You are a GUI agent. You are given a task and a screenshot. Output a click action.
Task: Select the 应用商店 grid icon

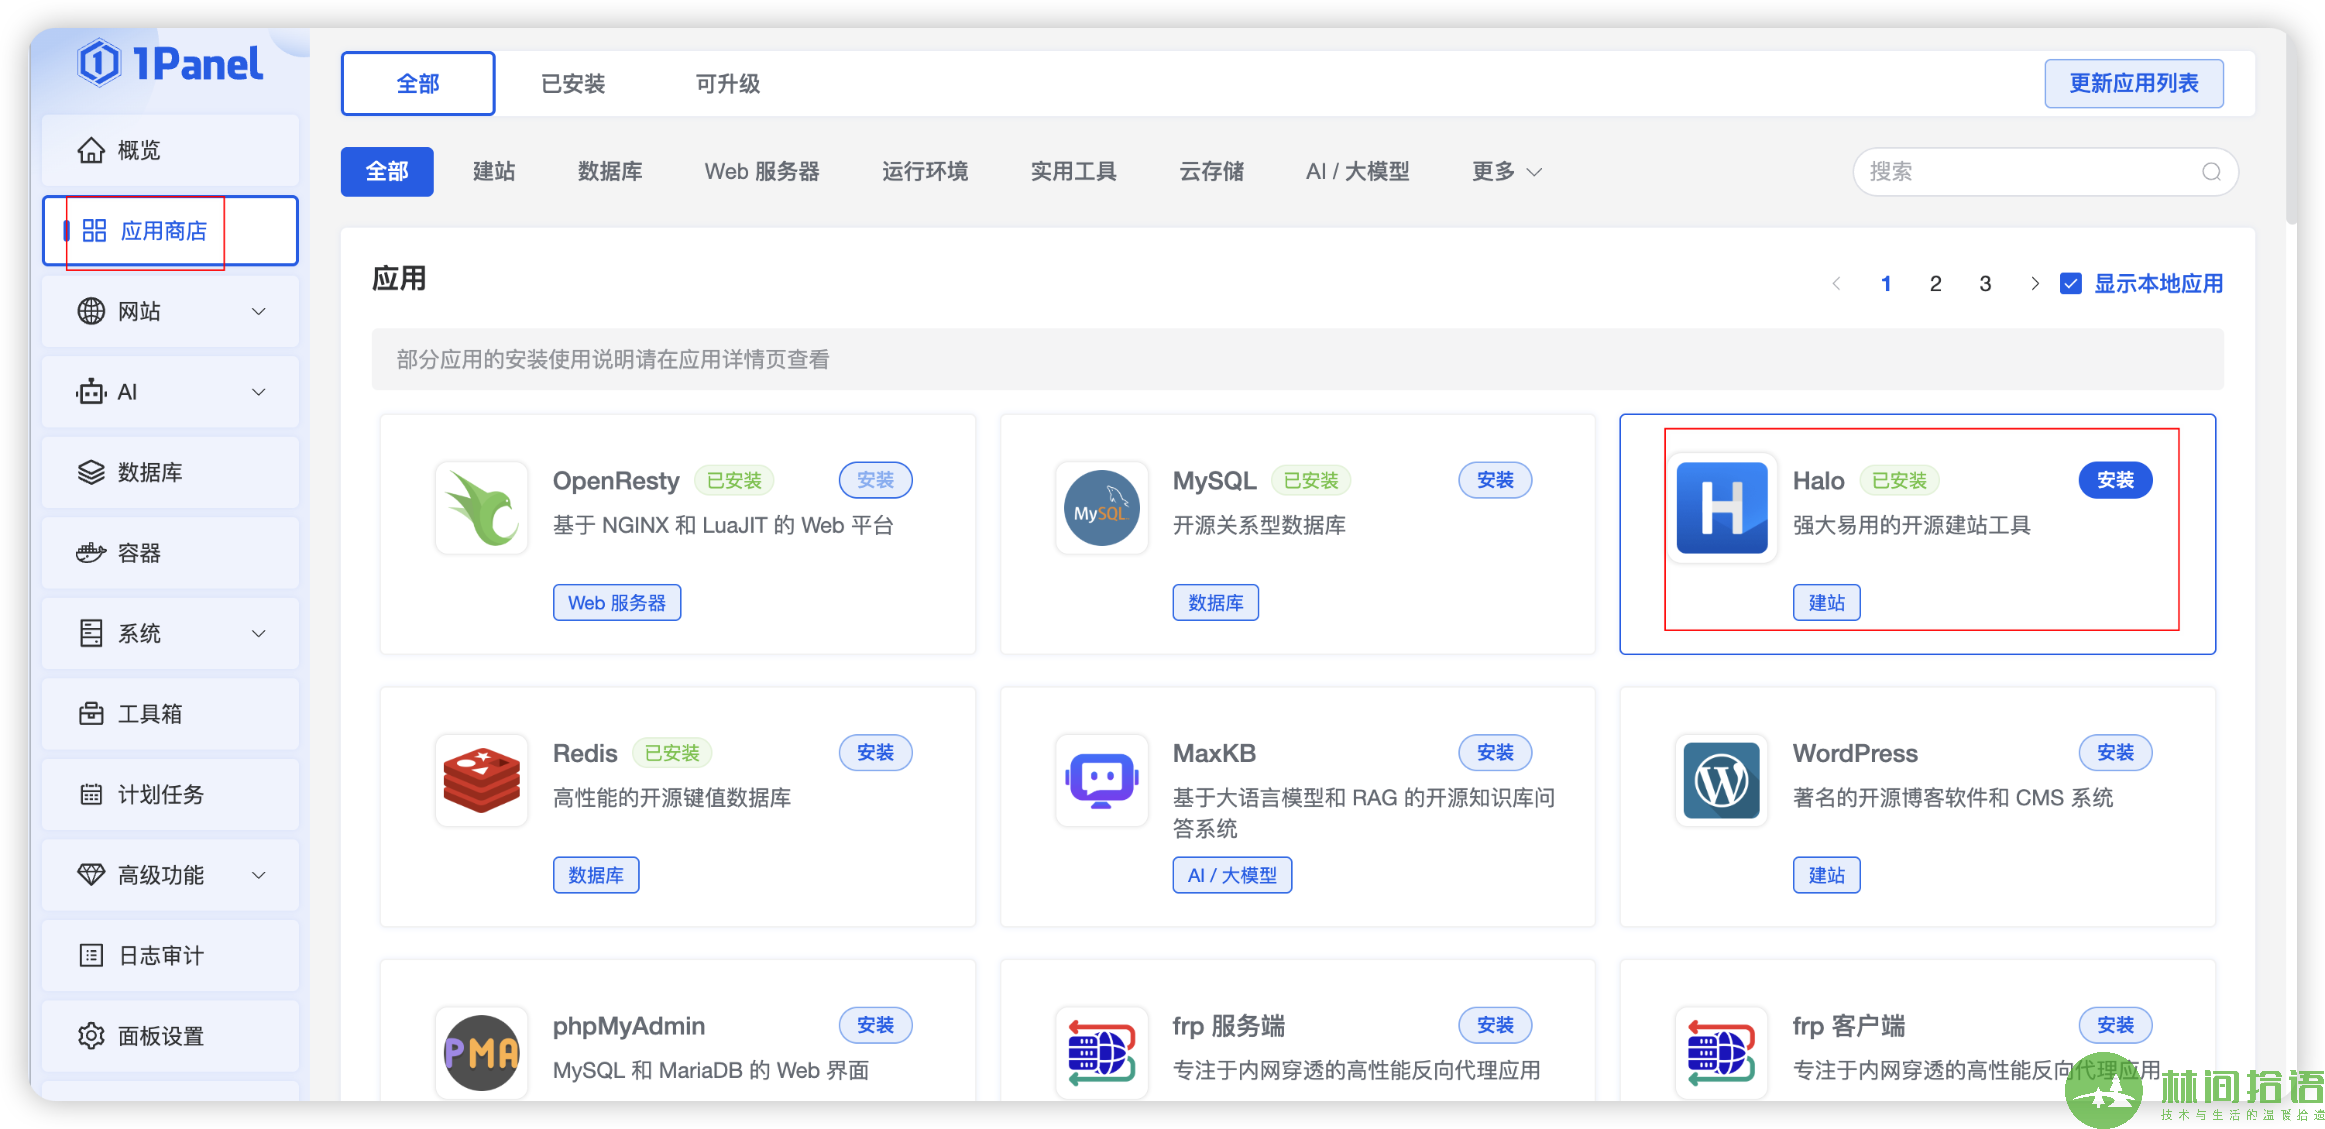pyautogui.click(x=94, y=231)
